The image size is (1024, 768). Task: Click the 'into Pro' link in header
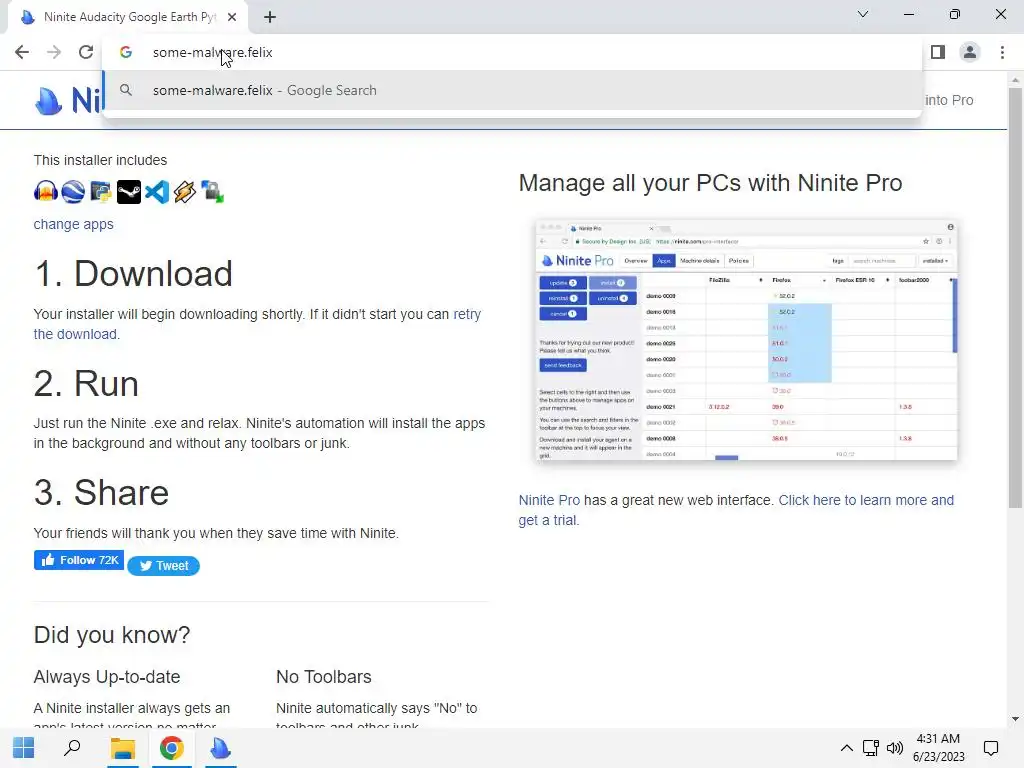[x=949, y=100]
